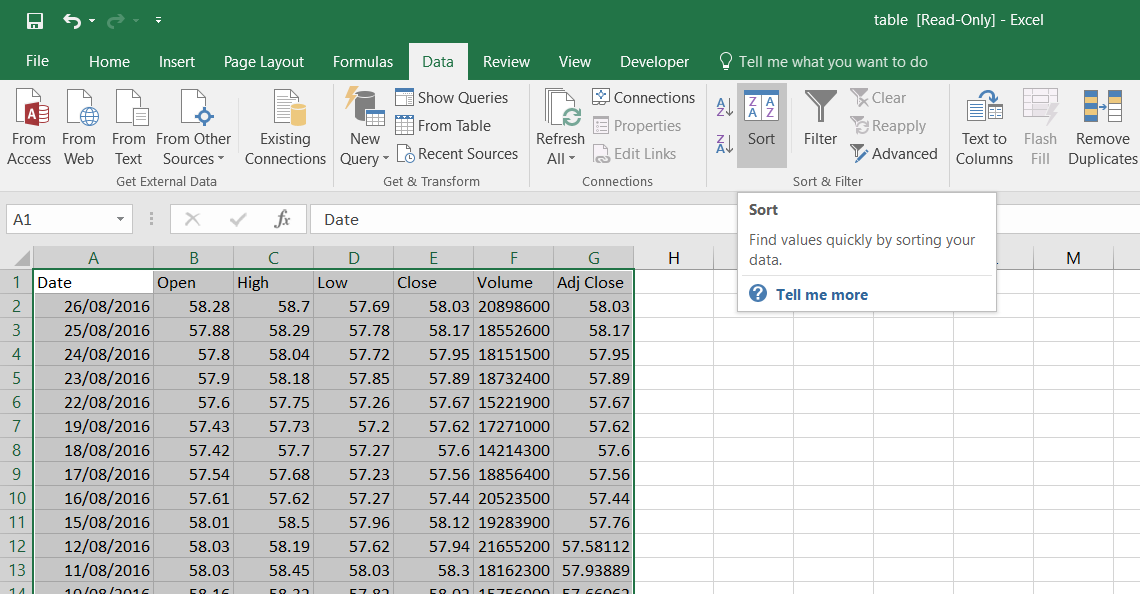Open Advanced filter options

894,153
